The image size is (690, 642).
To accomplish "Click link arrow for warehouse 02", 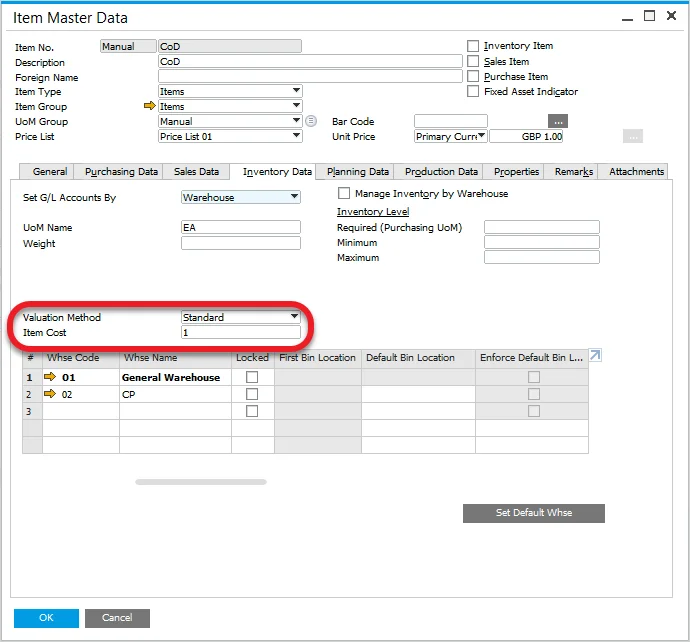I will [50, 395].
